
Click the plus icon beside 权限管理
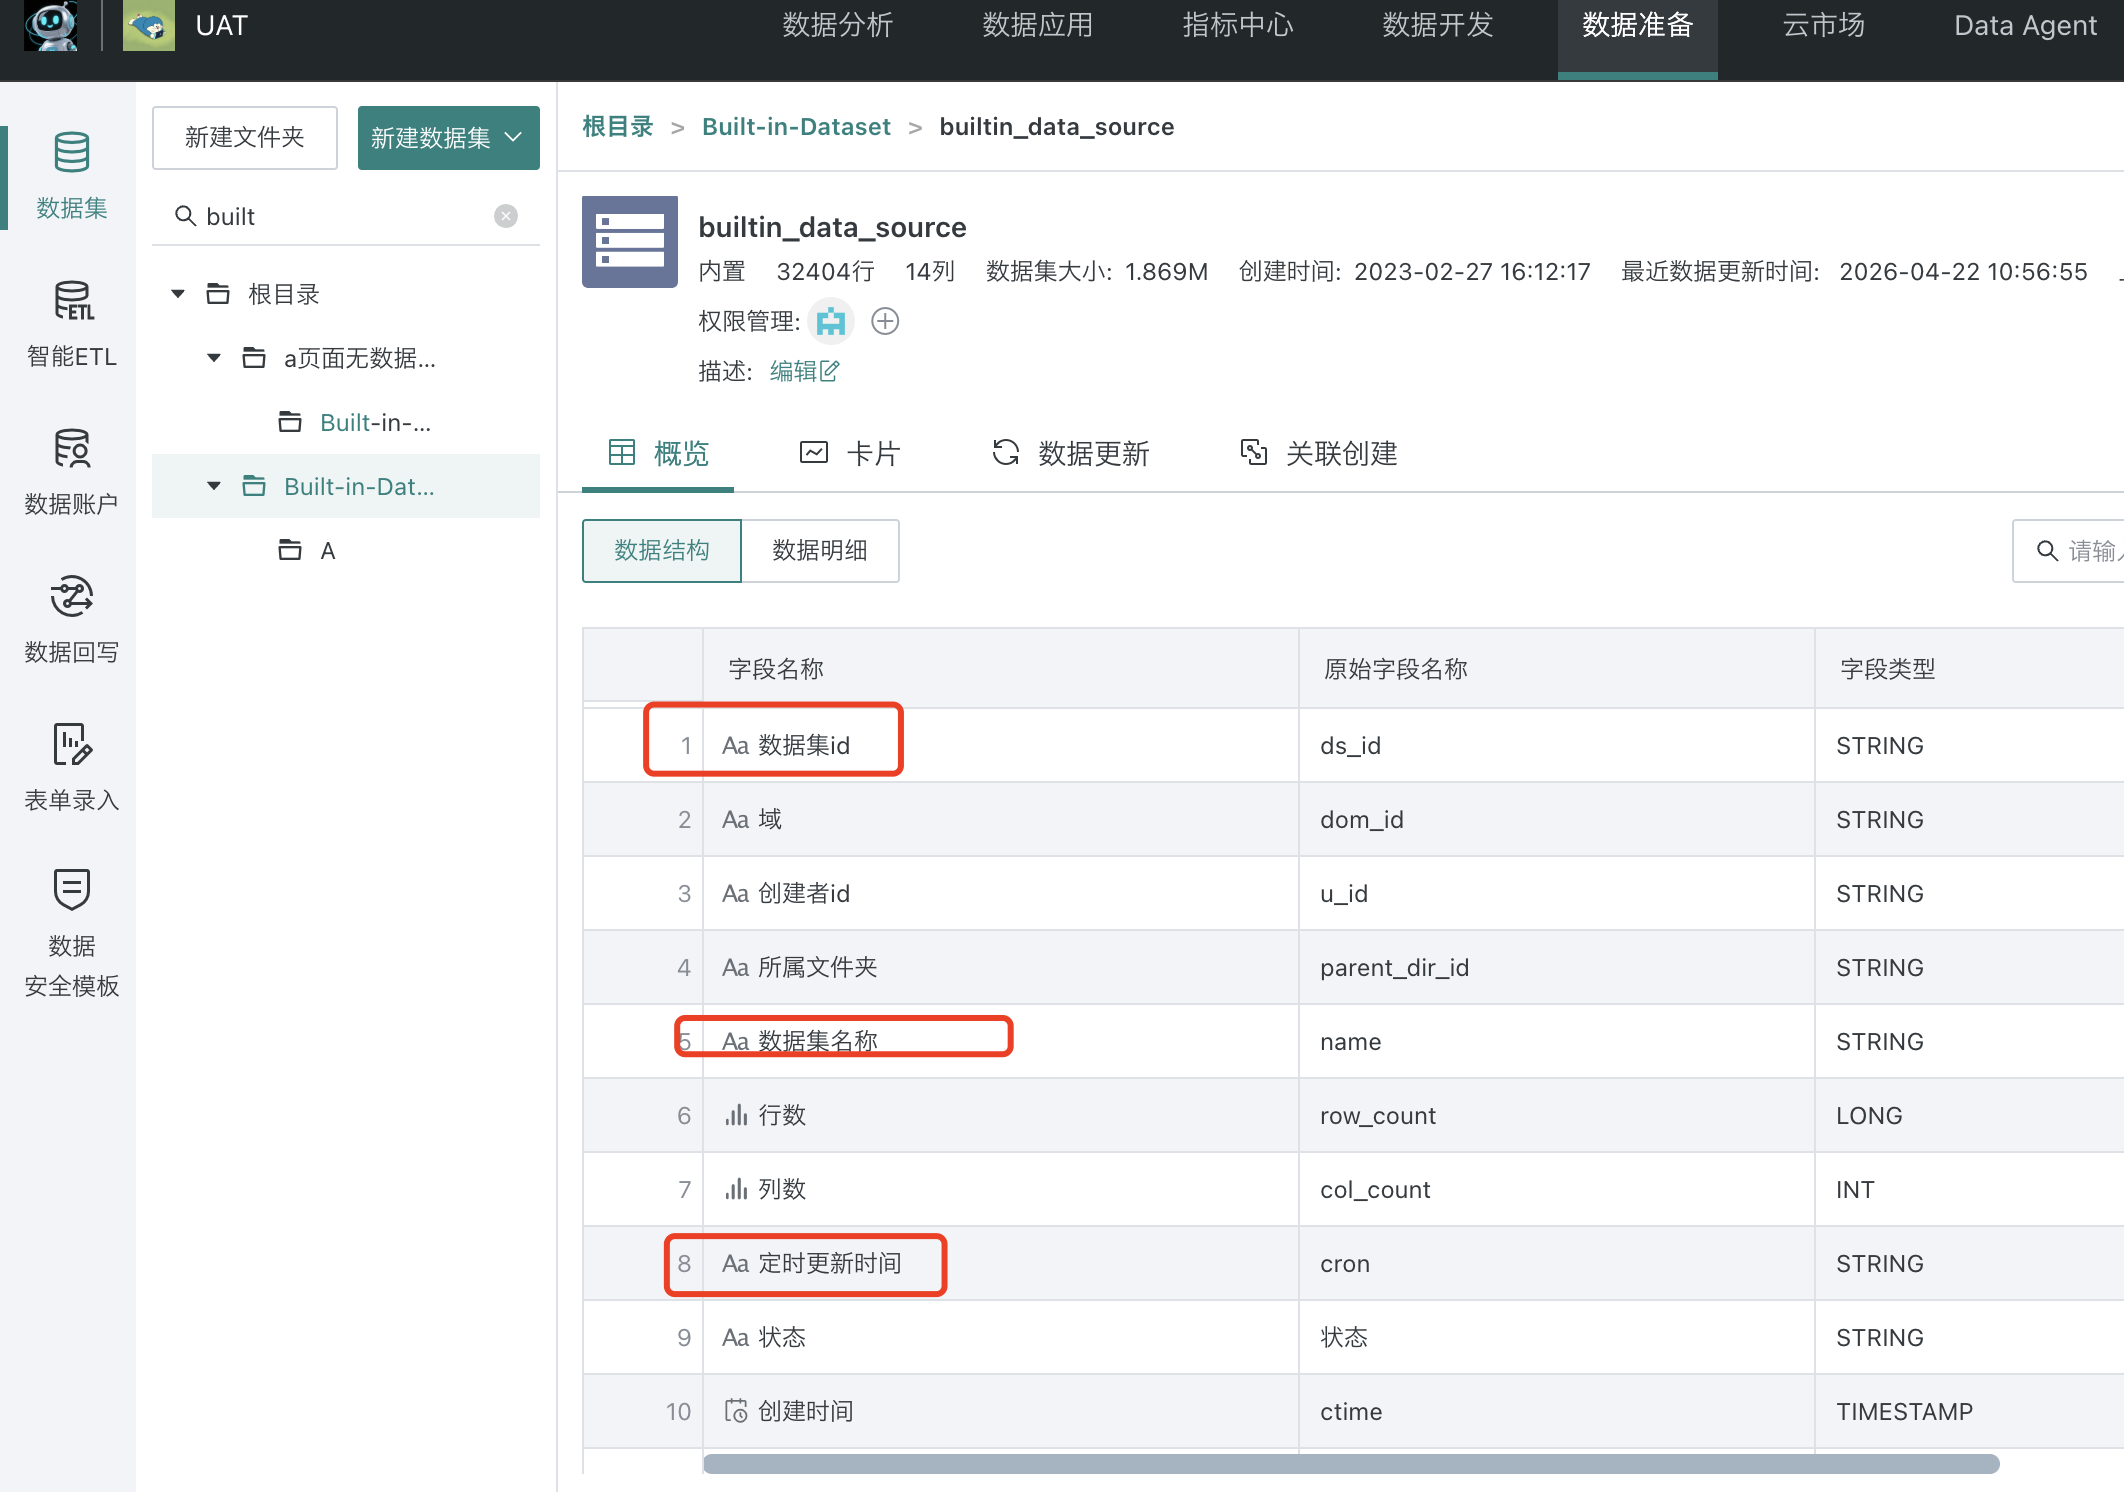(884, 321)
